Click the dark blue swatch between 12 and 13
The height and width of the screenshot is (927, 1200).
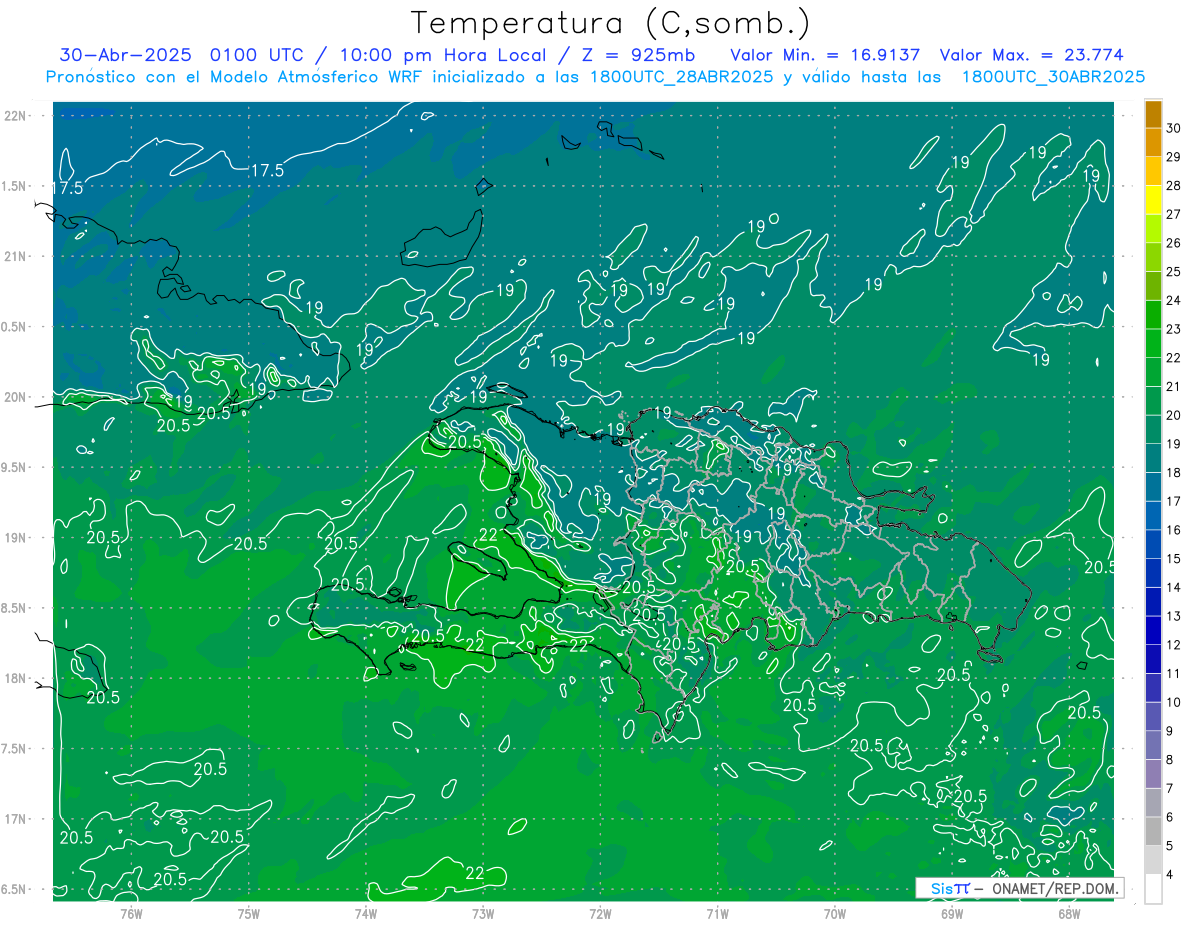click(1153, 631)
